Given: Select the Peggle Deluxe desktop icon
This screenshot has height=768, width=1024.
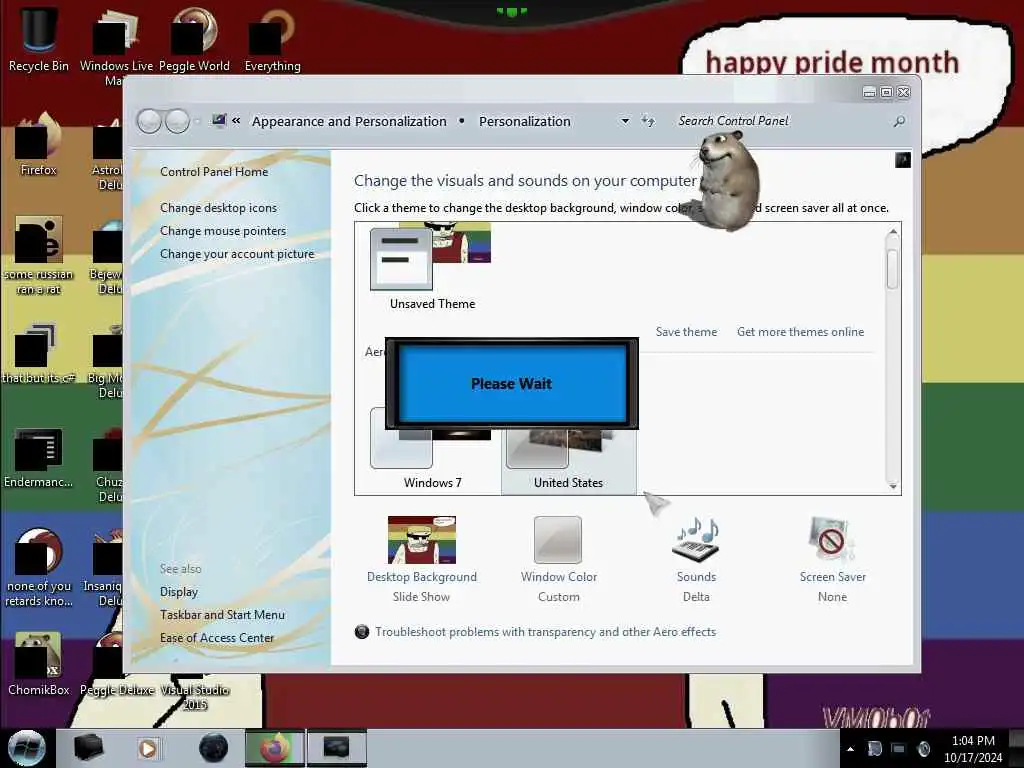Looking at the screenshot, I should (x=117, y=664).
